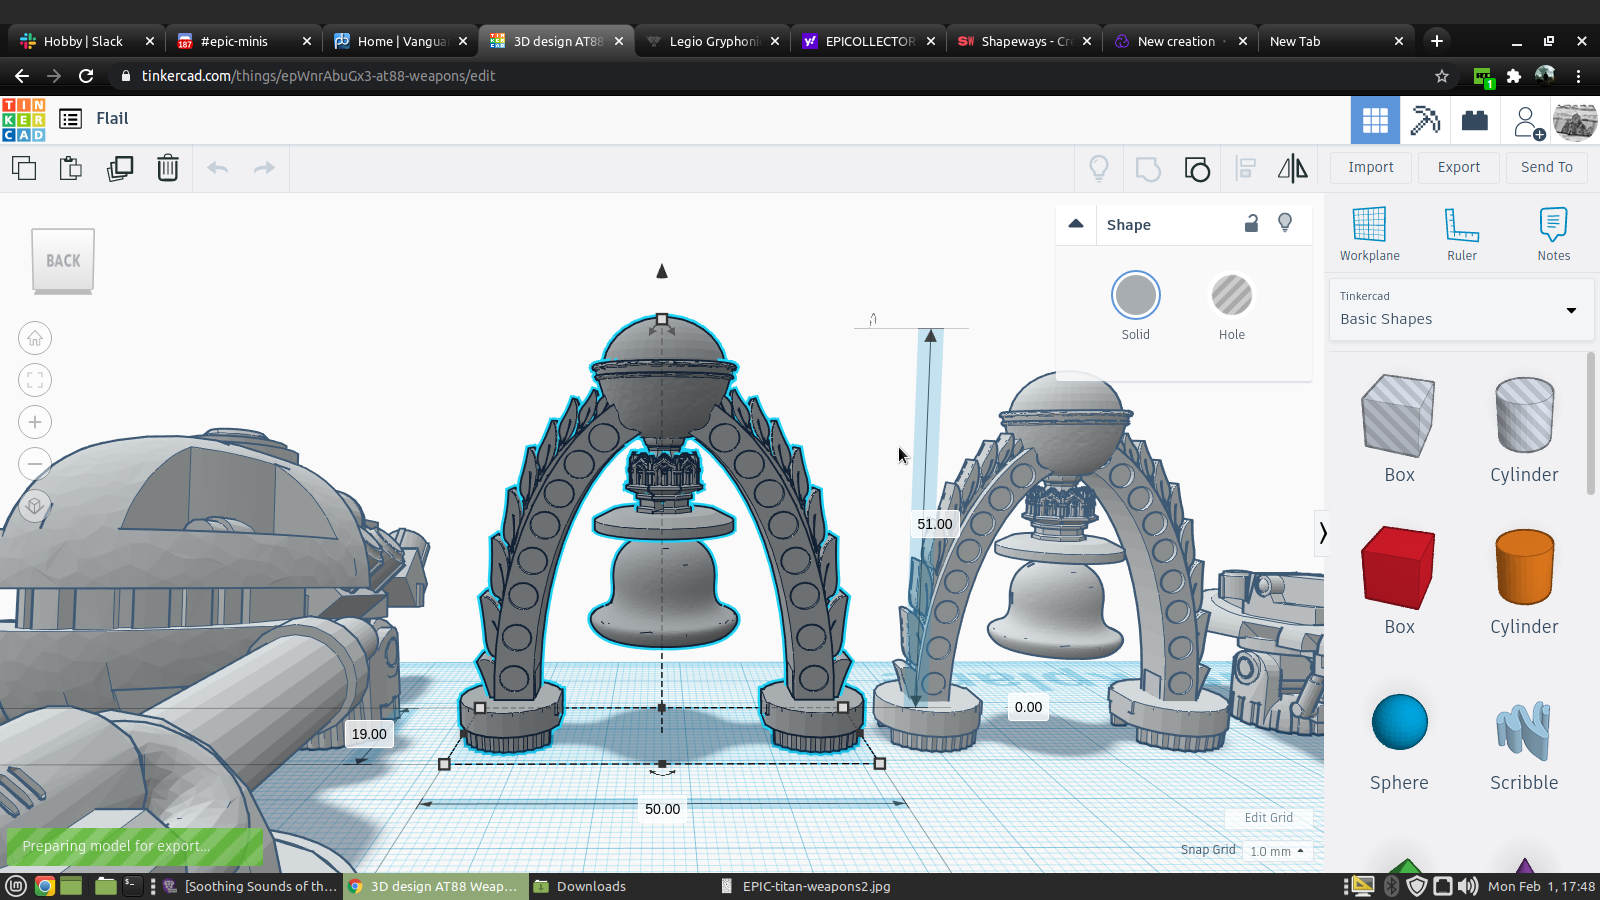This screenshot has height=900, width=1600.
Task: Click the Duplicate and repeat icon
Action: pos(120,168)
